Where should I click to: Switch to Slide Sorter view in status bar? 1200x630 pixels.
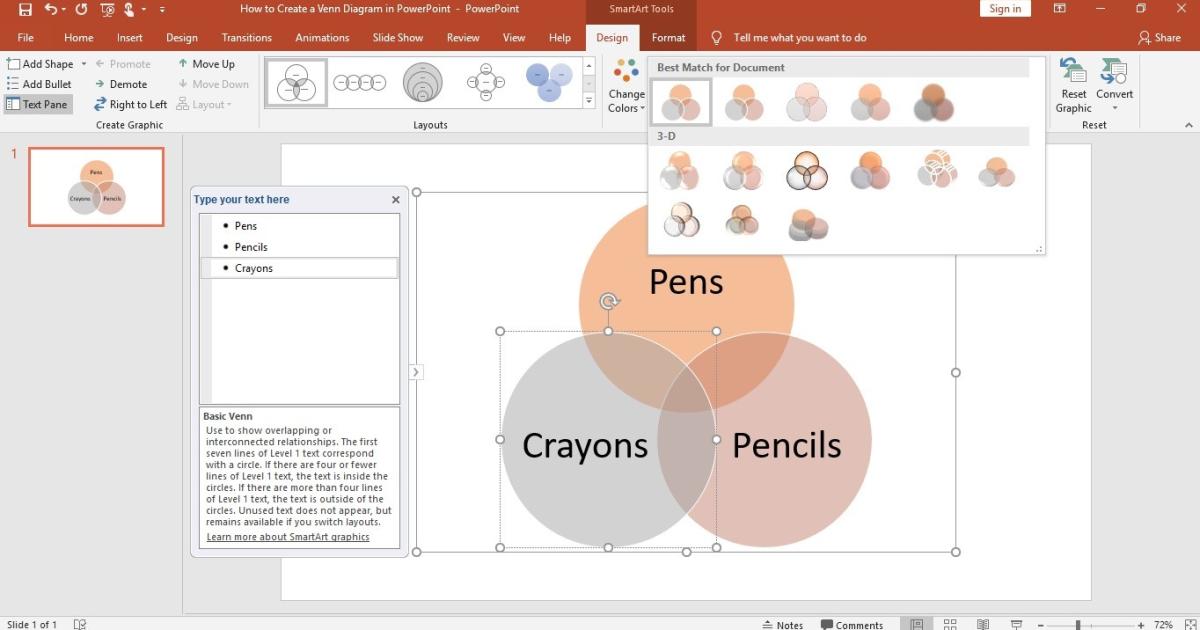click(949, 623)
